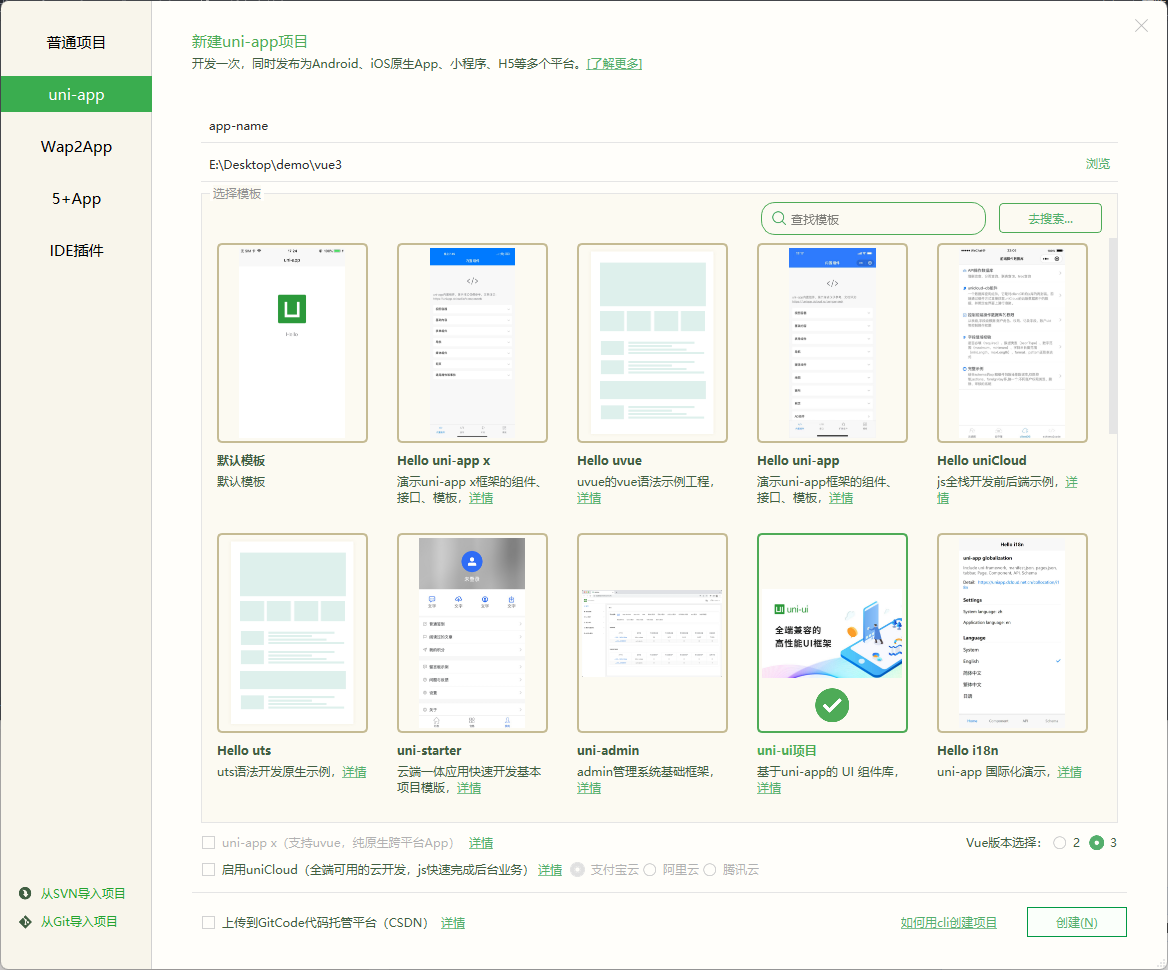Switch to the 普通项目 tab
Viewport: 1168px width, 970px height.
click(x=76, y=43)
